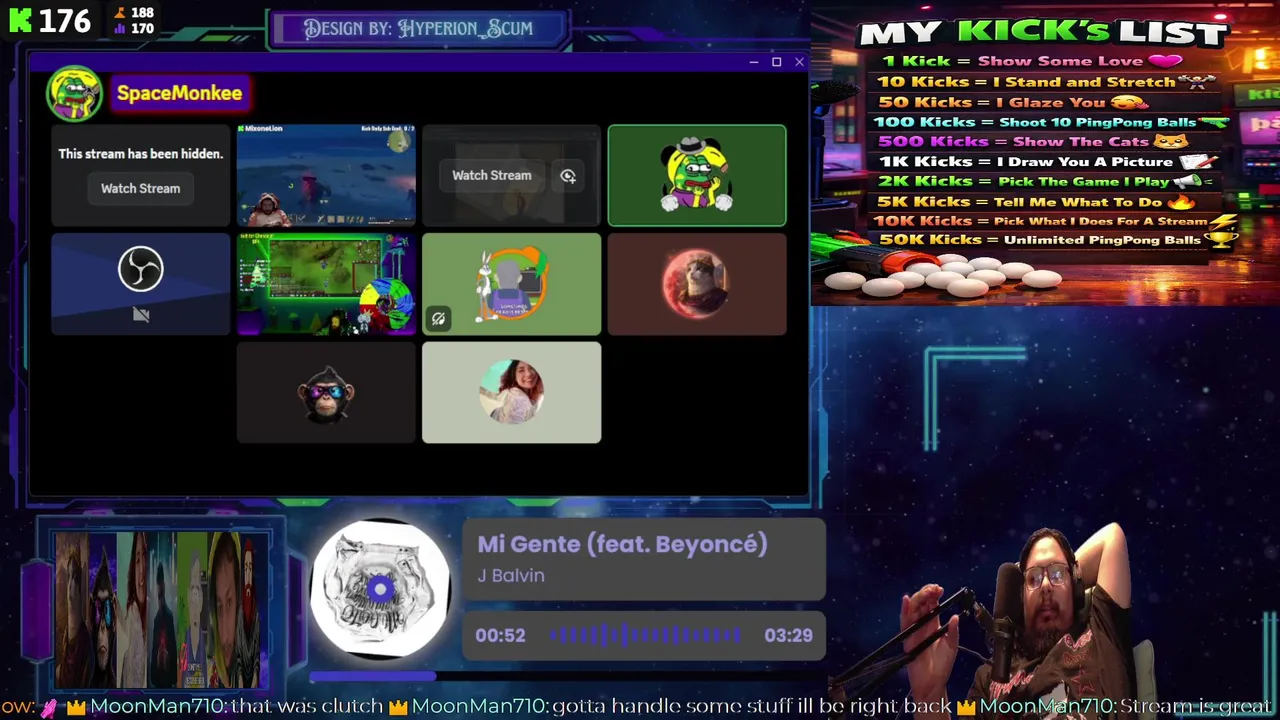Open the MixoneLion stream thumbnail

pos(326,175)
